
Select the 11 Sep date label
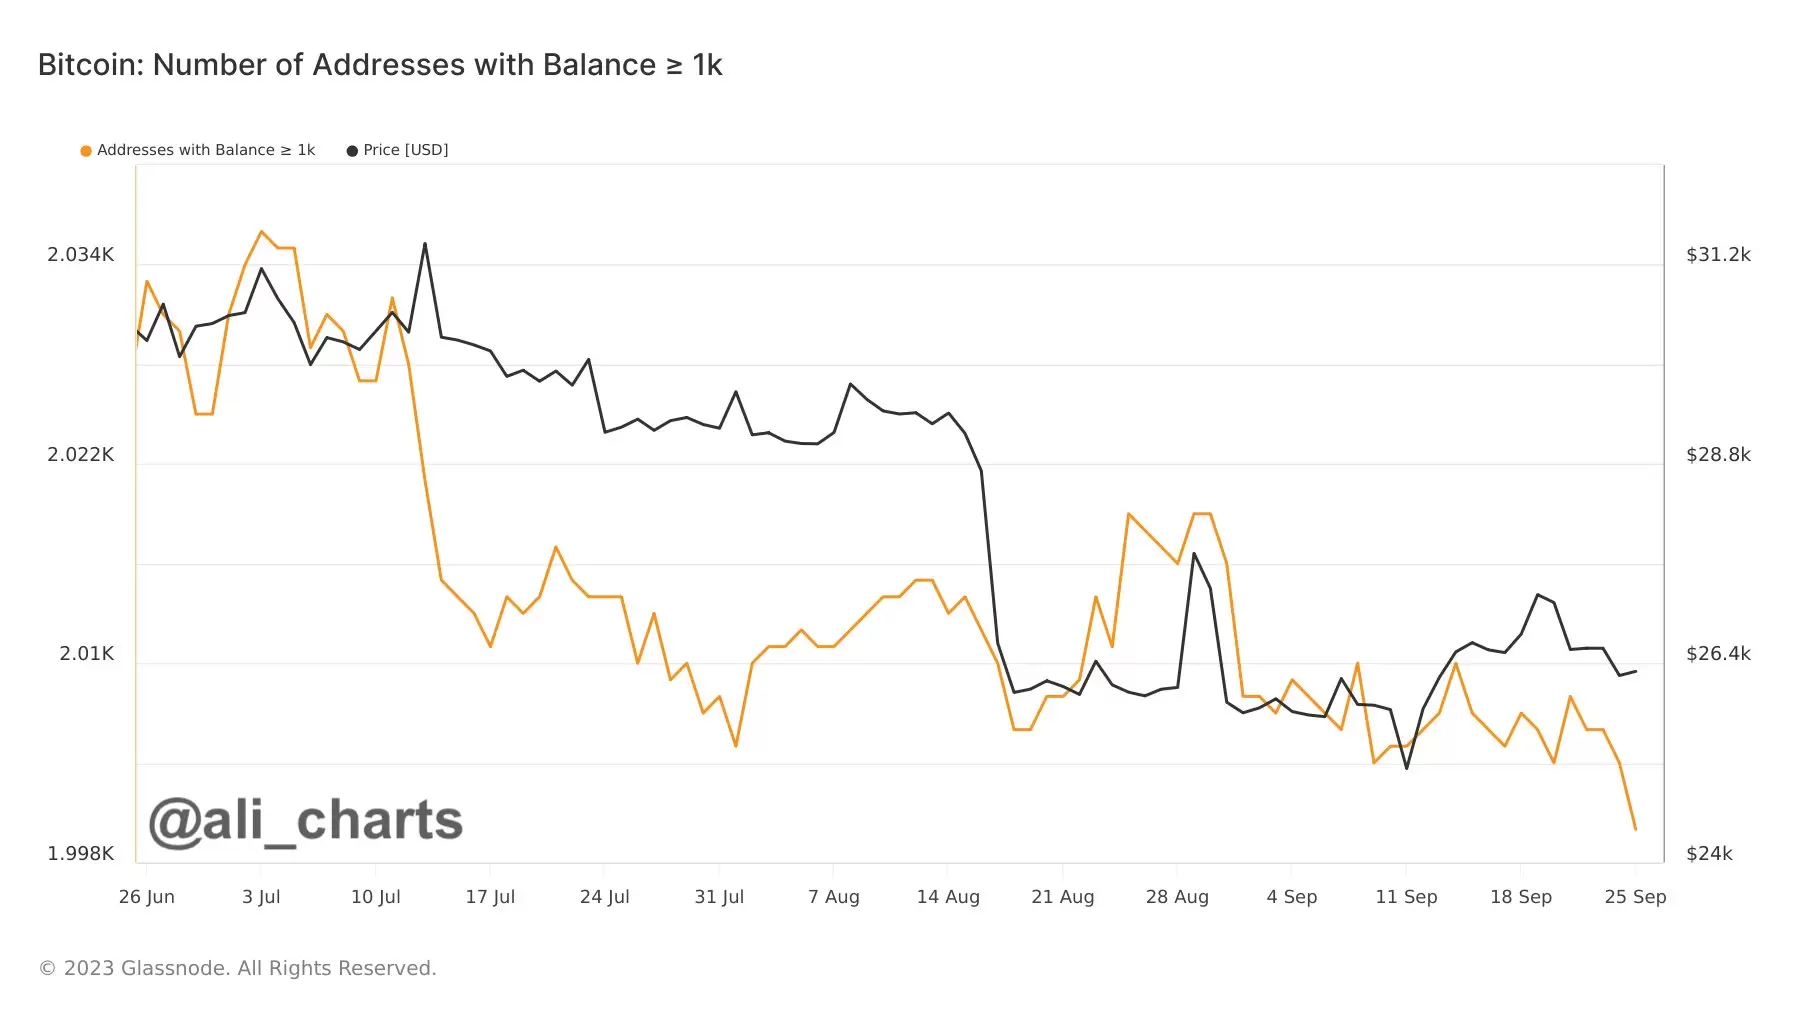click(x=1406, y=897)
